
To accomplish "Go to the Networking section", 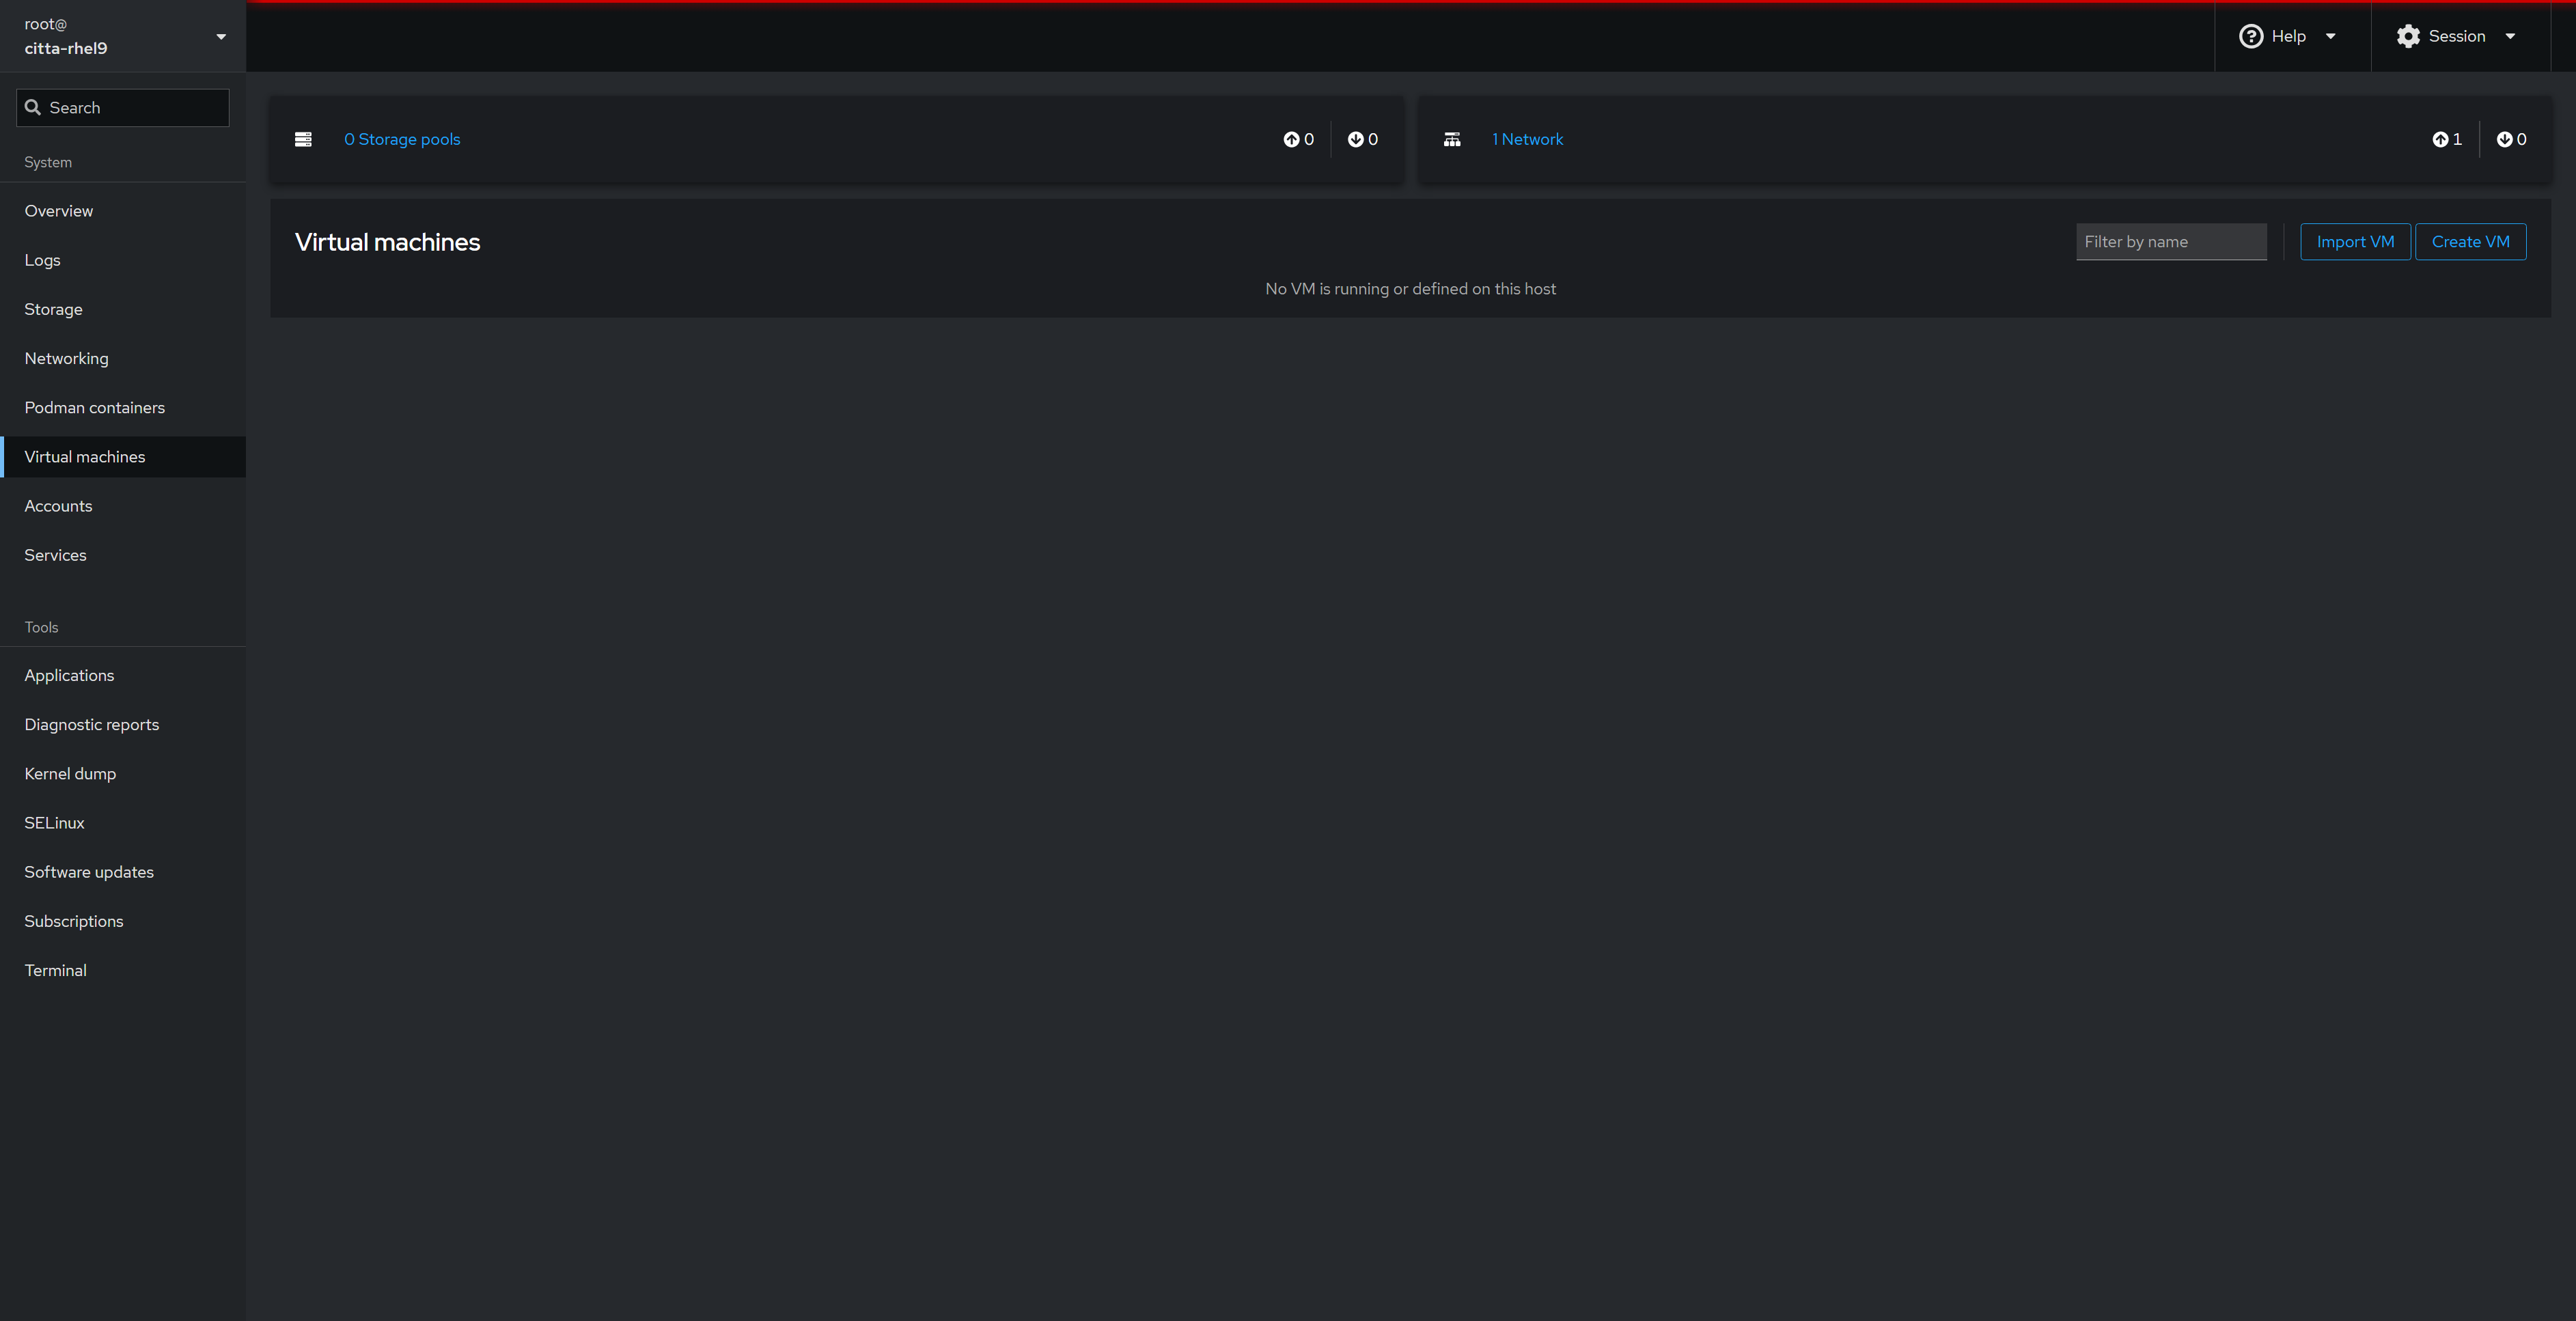I will (67, 358).
